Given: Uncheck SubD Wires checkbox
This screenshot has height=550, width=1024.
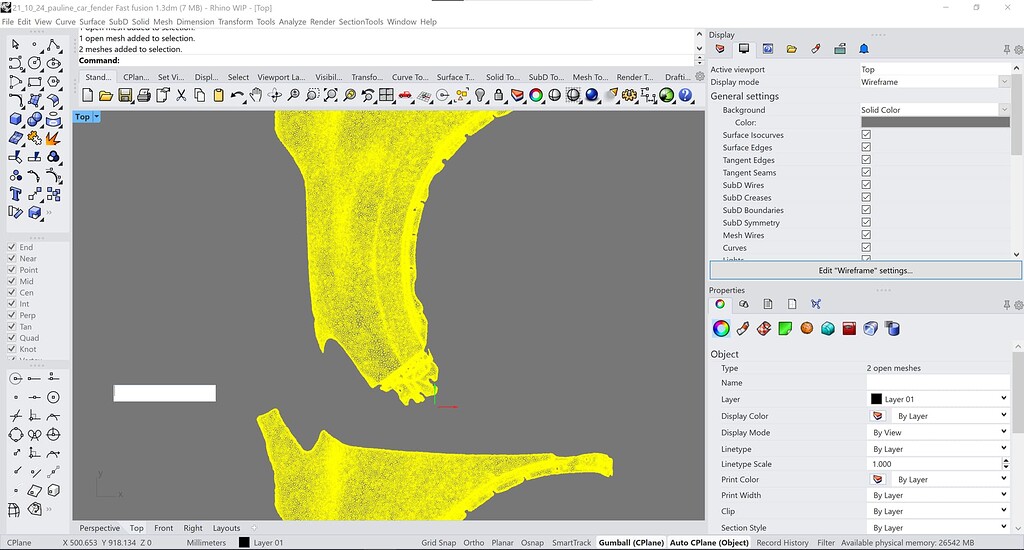Looking at the screenshot, I should [x=866, y=185].
